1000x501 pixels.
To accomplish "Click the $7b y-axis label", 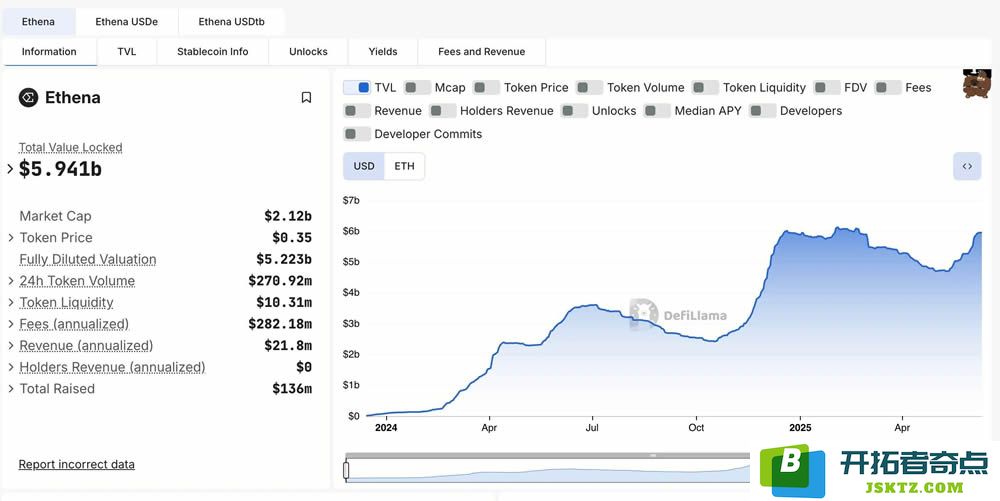I will click(x=351, y=200).
